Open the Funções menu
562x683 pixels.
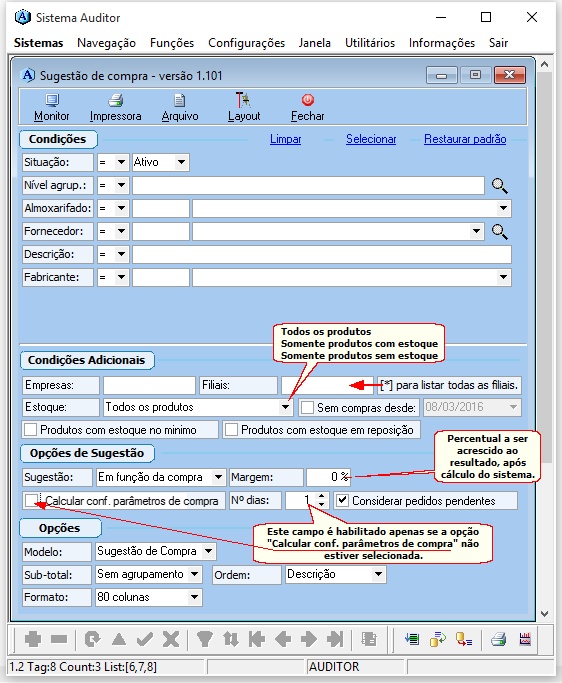tap(172, 43)
